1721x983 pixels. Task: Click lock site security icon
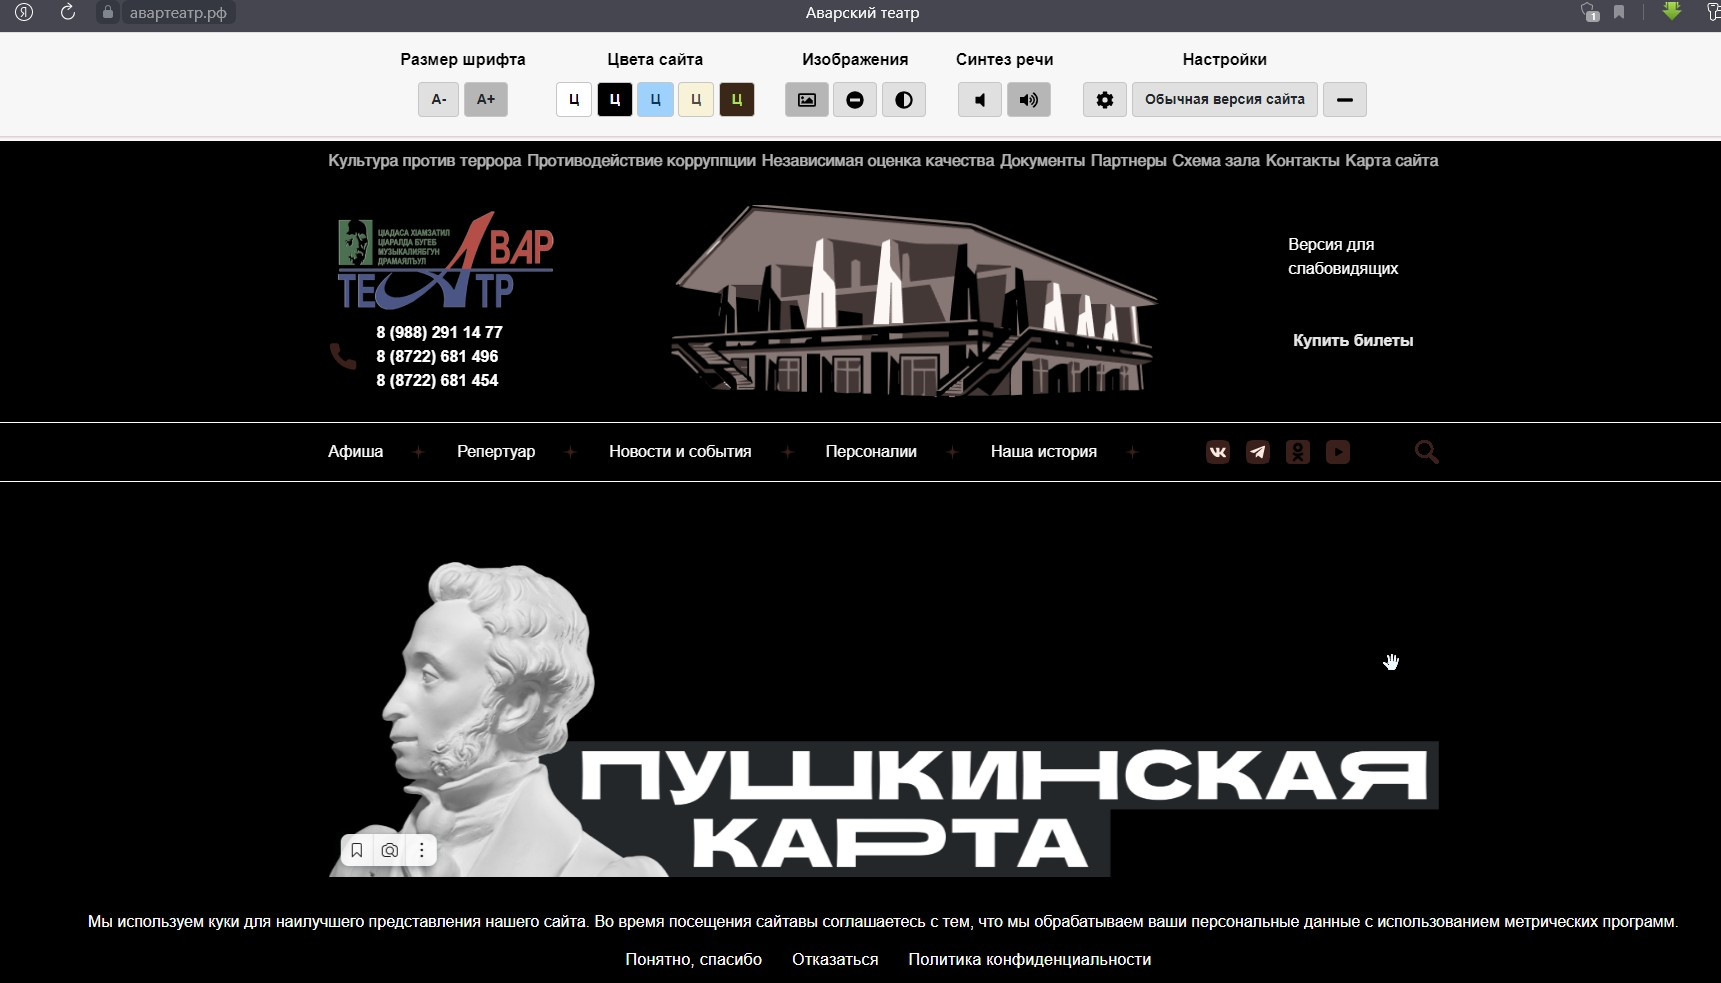tap(108, 12)
